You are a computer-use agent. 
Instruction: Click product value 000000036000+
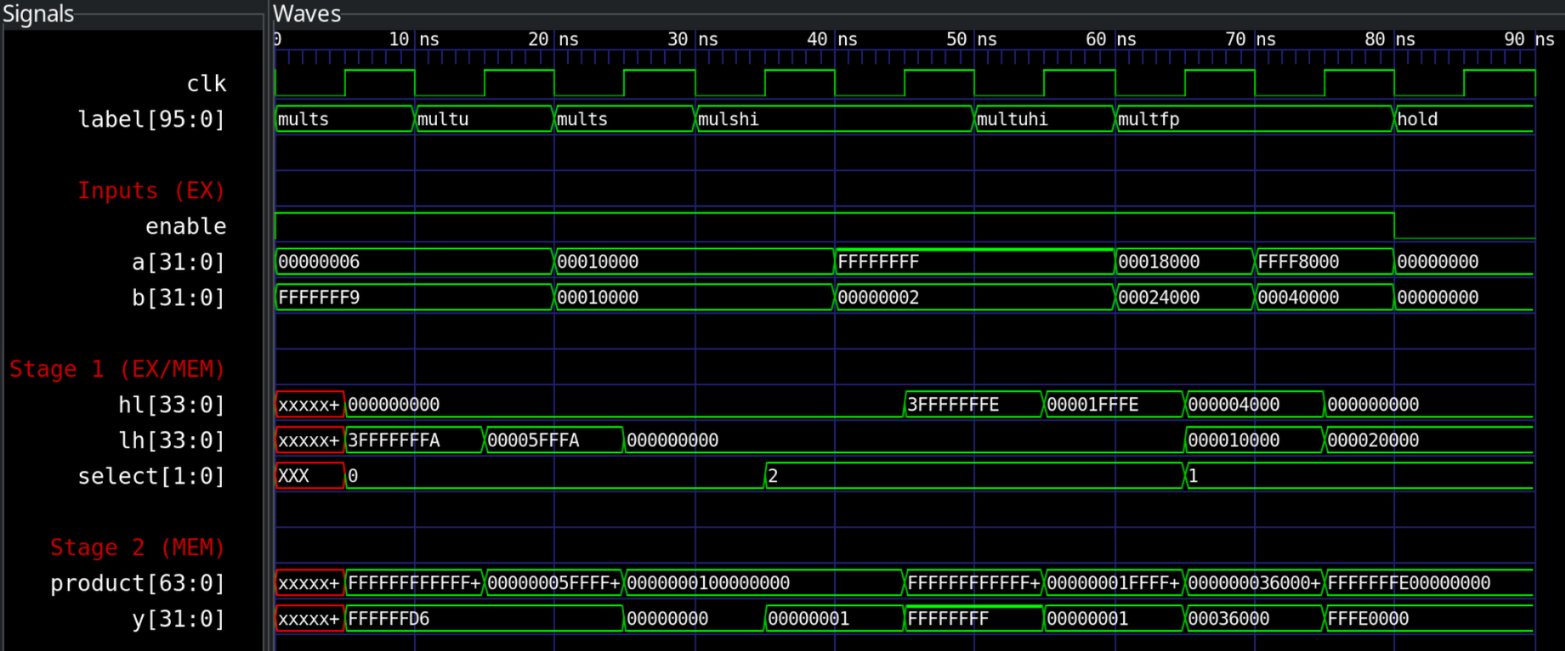[x=1254, y=583]
